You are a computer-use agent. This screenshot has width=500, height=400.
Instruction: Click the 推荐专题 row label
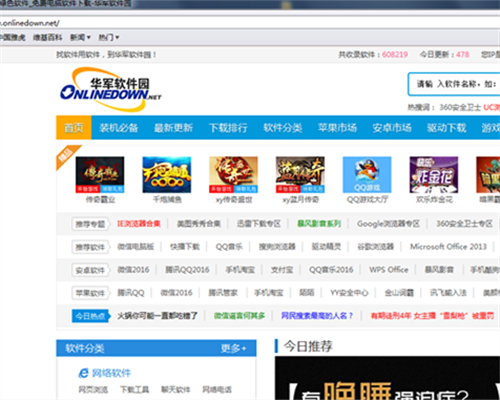coord(90,224)
